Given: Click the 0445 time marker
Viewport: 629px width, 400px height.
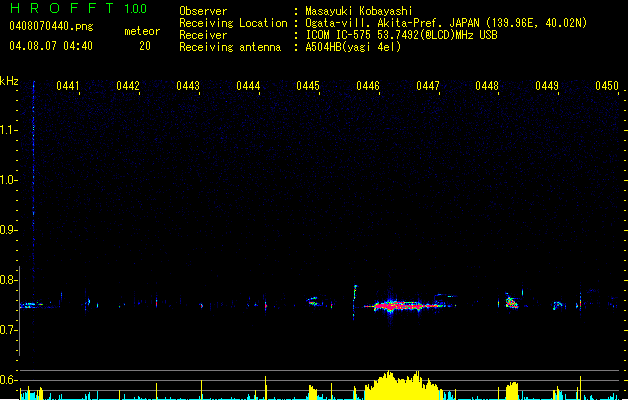Looking at the screenshot, I should pyautogui.click(x=308, y=85).
